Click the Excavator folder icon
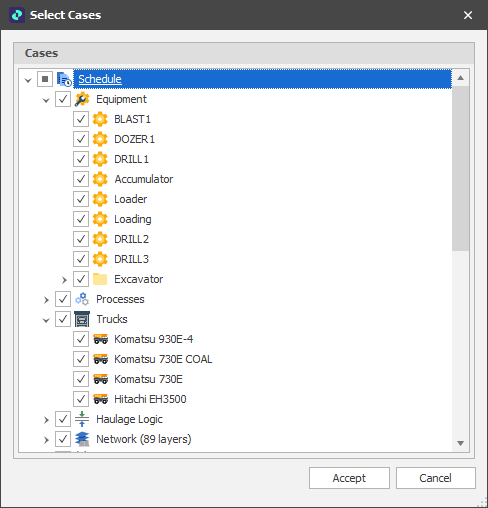 (100, 279)
